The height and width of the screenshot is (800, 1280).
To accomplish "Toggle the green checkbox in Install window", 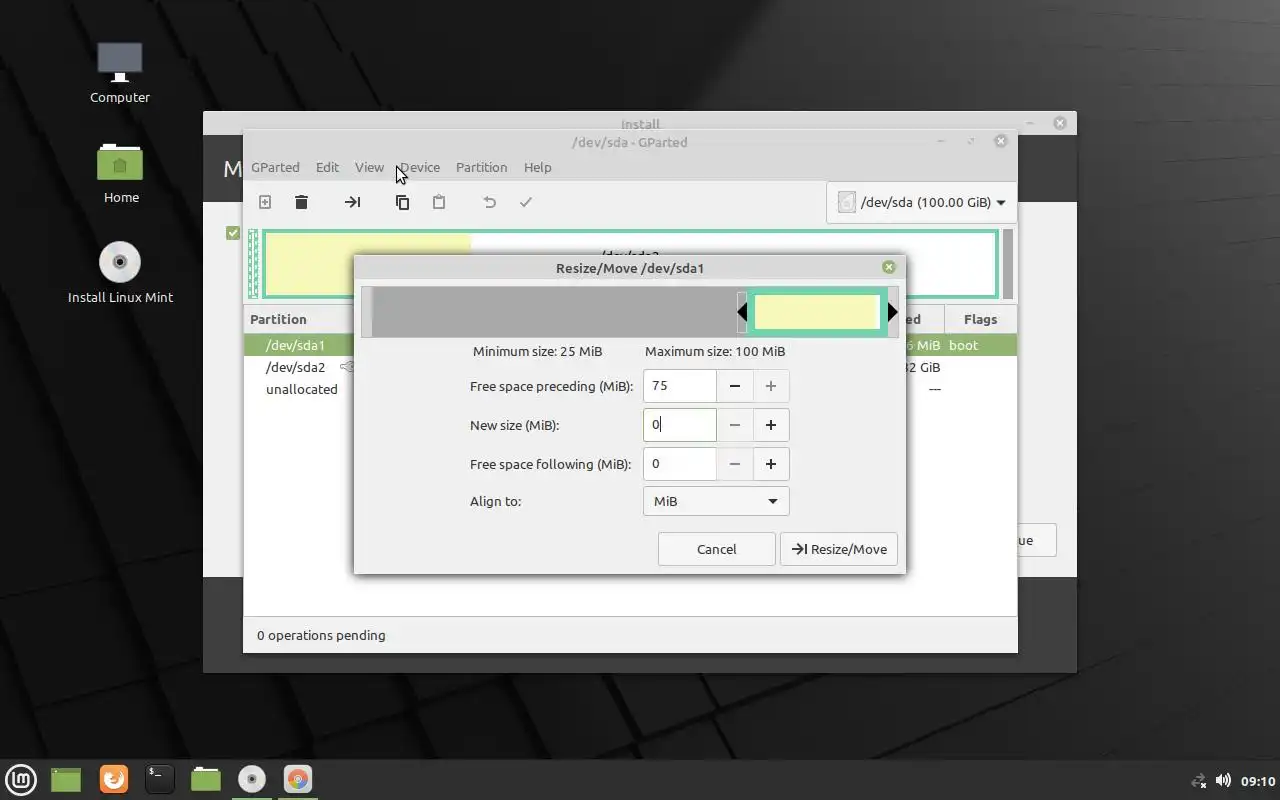I will point(233,233).
